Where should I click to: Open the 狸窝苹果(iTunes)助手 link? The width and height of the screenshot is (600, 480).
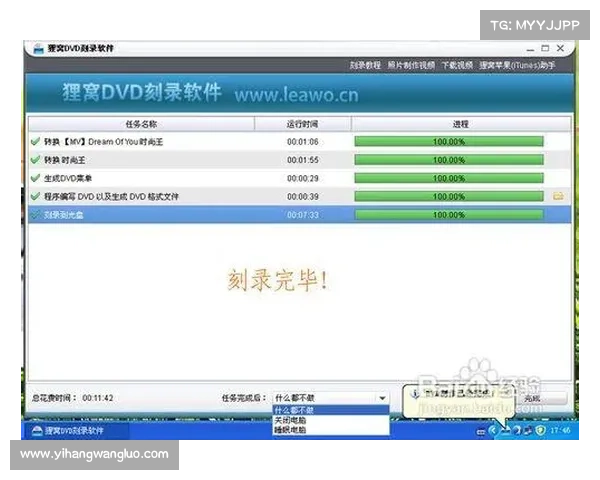pos(517,65)
